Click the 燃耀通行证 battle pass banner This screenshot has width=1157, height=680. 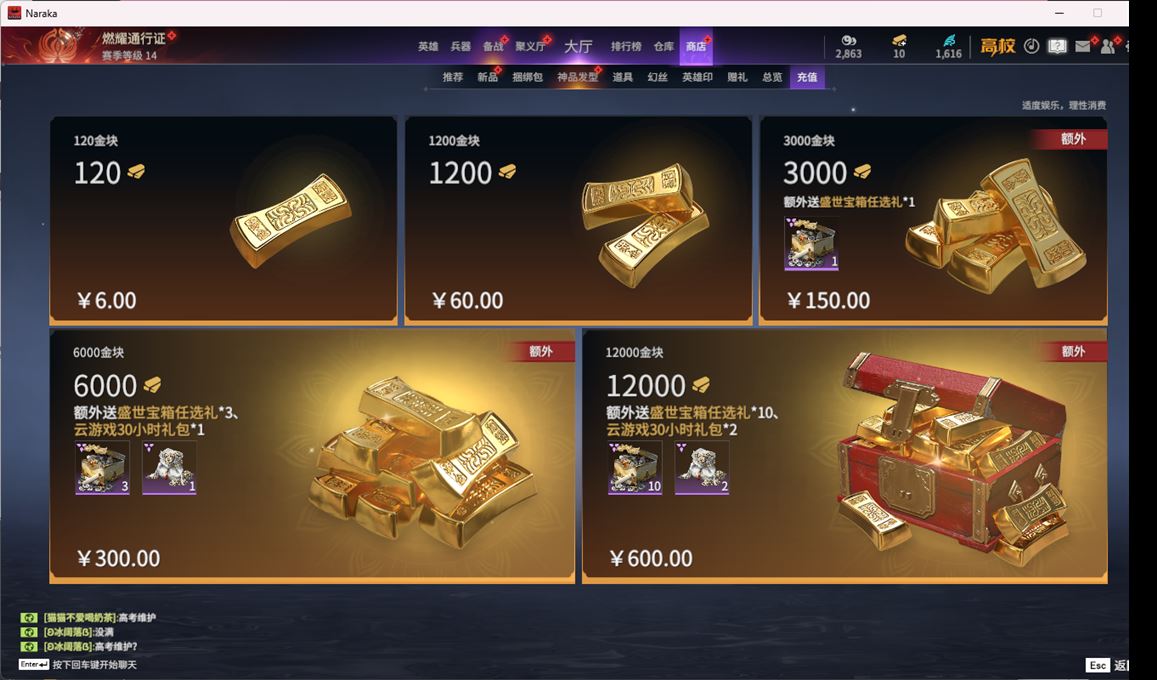pyautogui.click(x=89, y=45)
